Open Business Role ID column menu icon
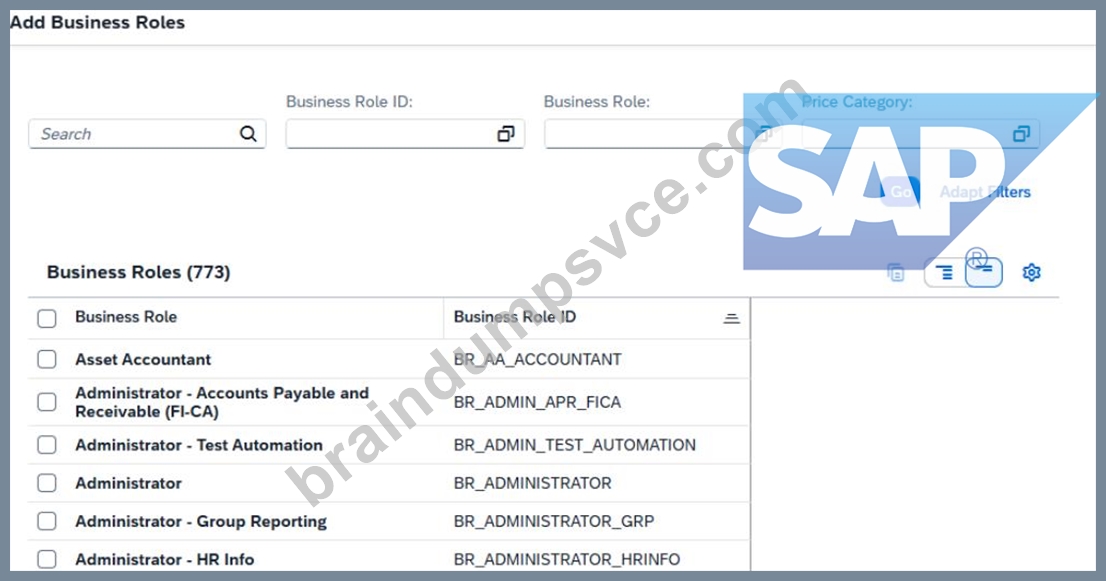Viewport: 1106px width, 581px height. click(x=731, y=319)
